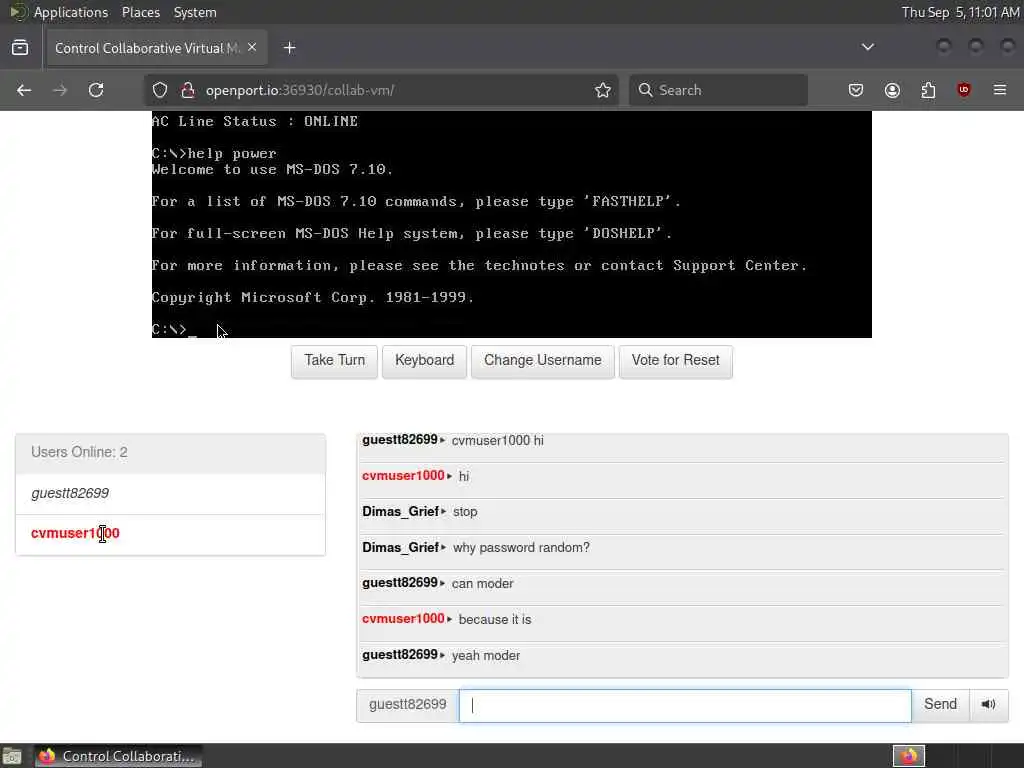This screenshot has height=768, width=1024.
Task: Close the Control Collaborative Virtual Machine tab
Action: click(252, 48)
